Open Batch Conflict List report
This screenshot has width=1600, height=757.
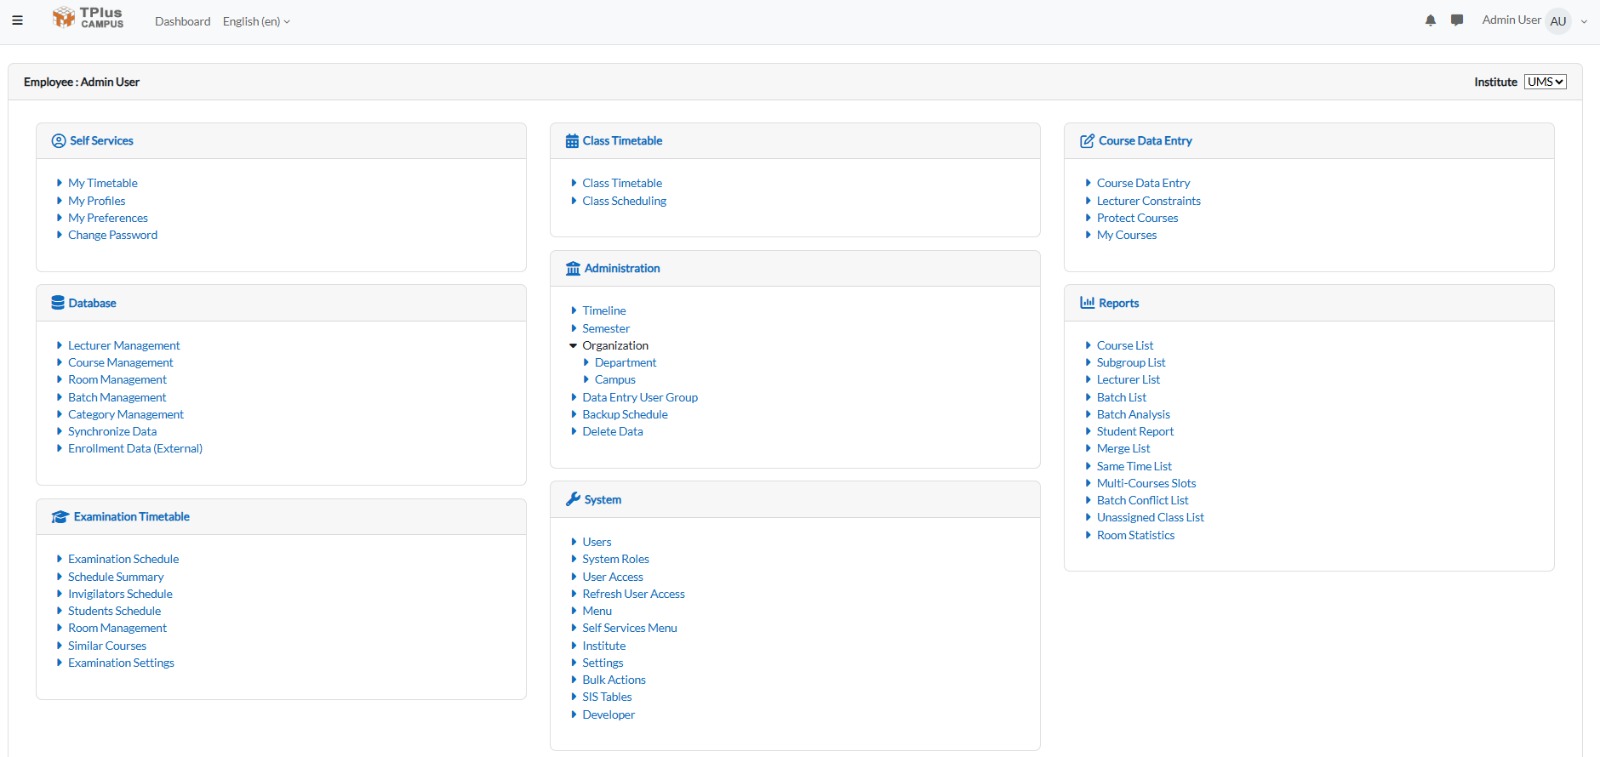[x=1143, y=500]
